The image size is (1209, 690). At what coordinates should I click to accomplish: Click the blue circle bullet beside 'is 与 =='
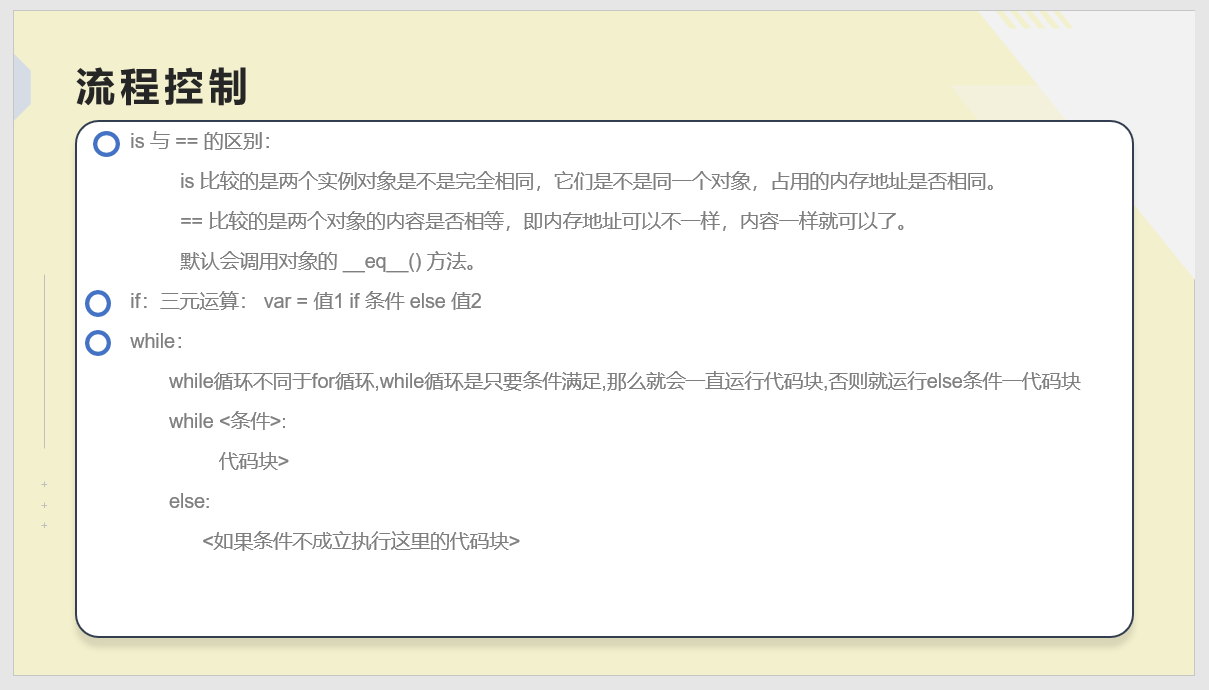pos(107,144)
